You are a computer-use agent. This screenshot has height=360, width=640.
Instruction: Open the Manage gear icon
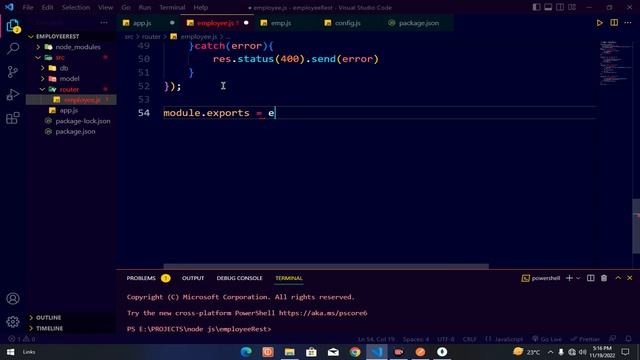[13, 322]
